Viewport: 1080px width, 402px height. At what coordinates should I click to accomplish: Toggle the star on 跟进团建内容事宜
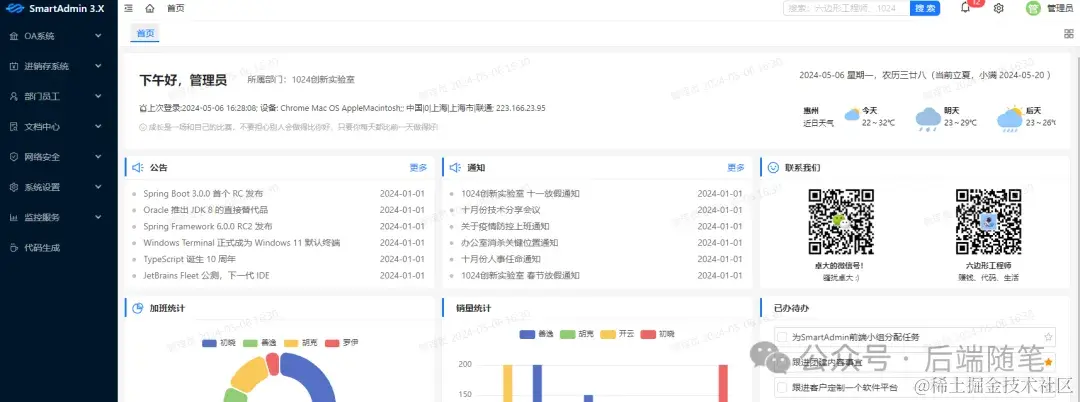click(x=1048, y=361)
